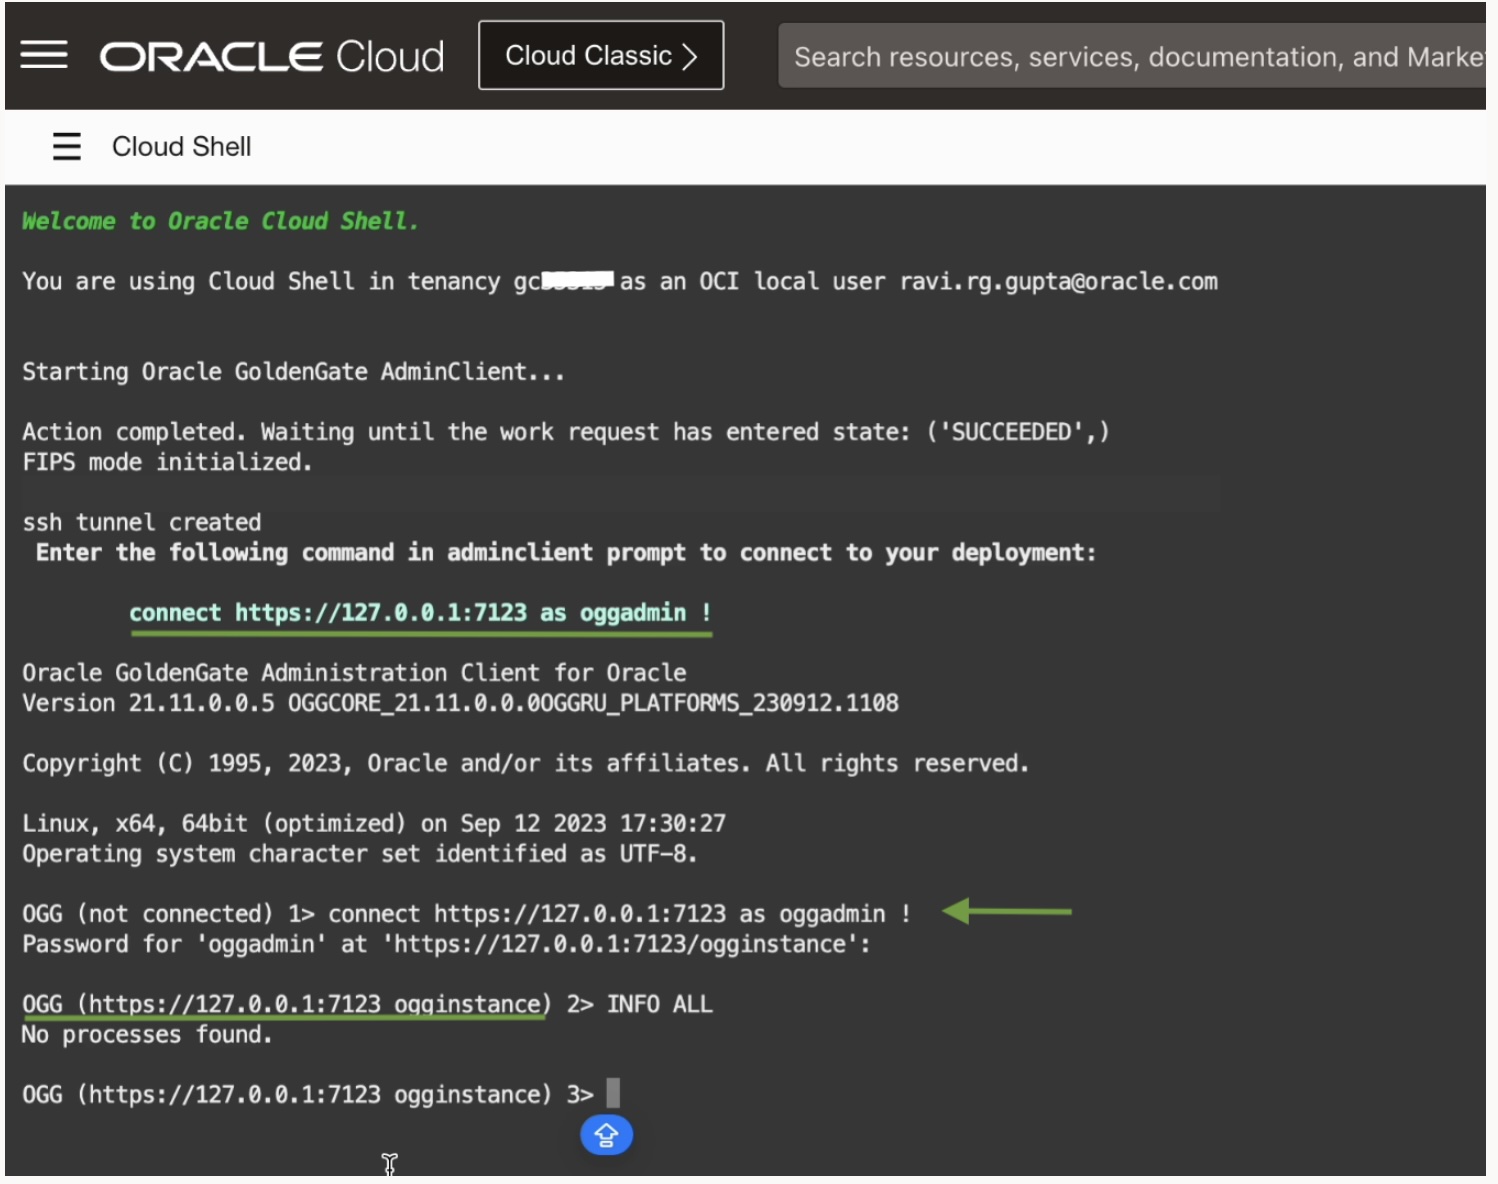Click the 'Welcome to Oracle Cloud Shell.' line
The height and width of the screenshot is (1184, 1498).
220,221
